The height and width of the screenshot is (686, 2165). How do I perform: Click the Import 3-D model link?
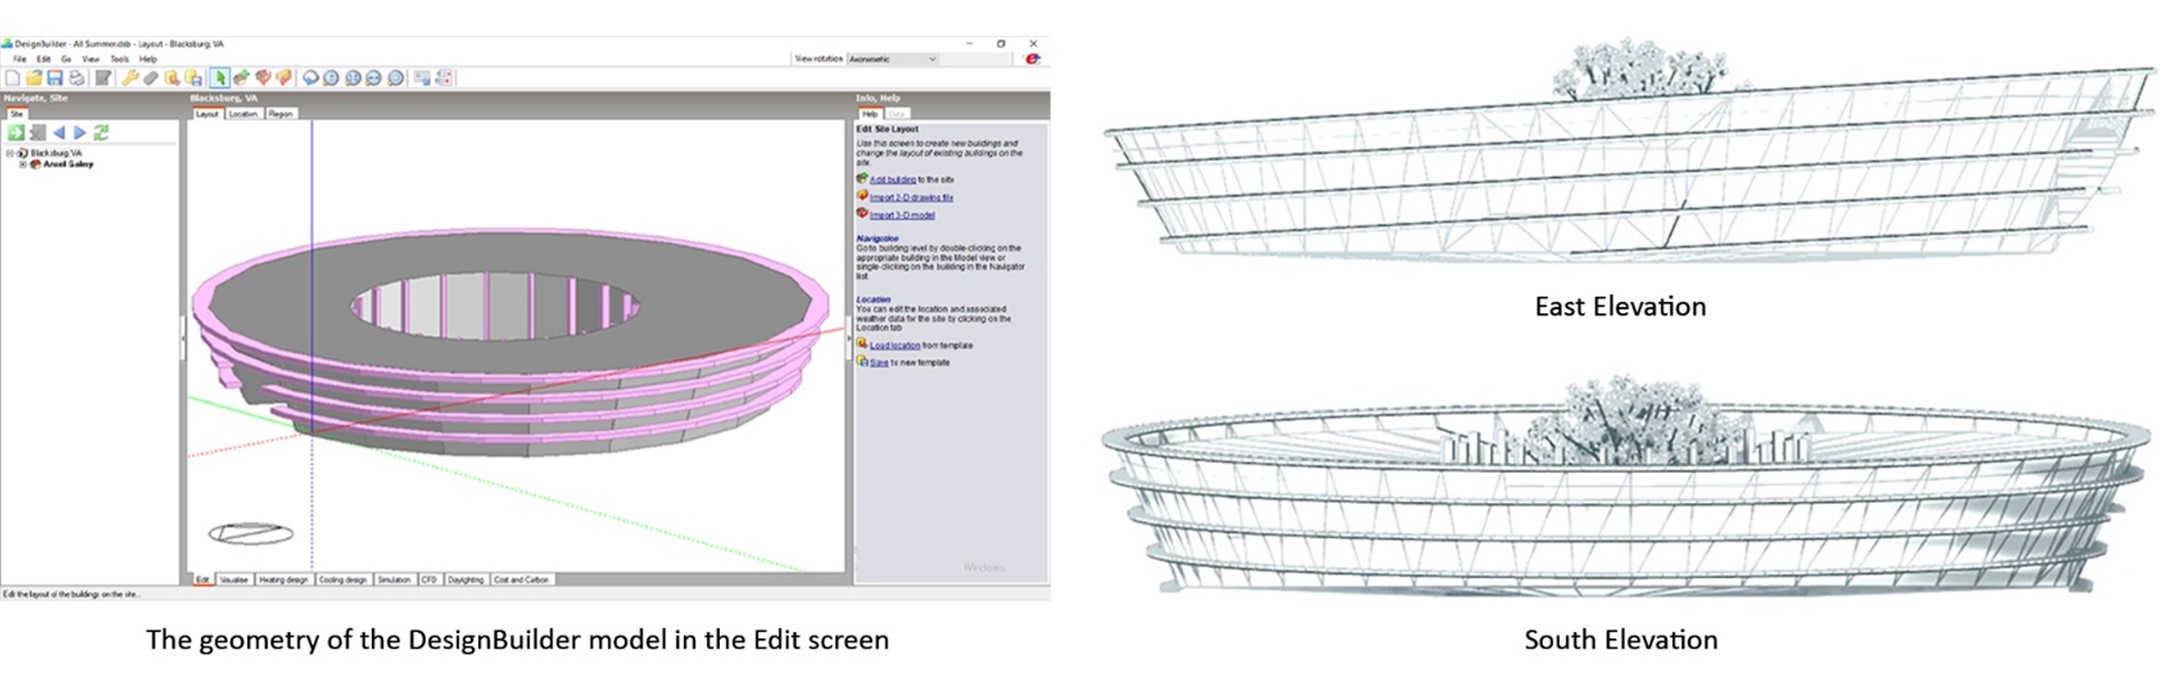[x=902, y=215]
